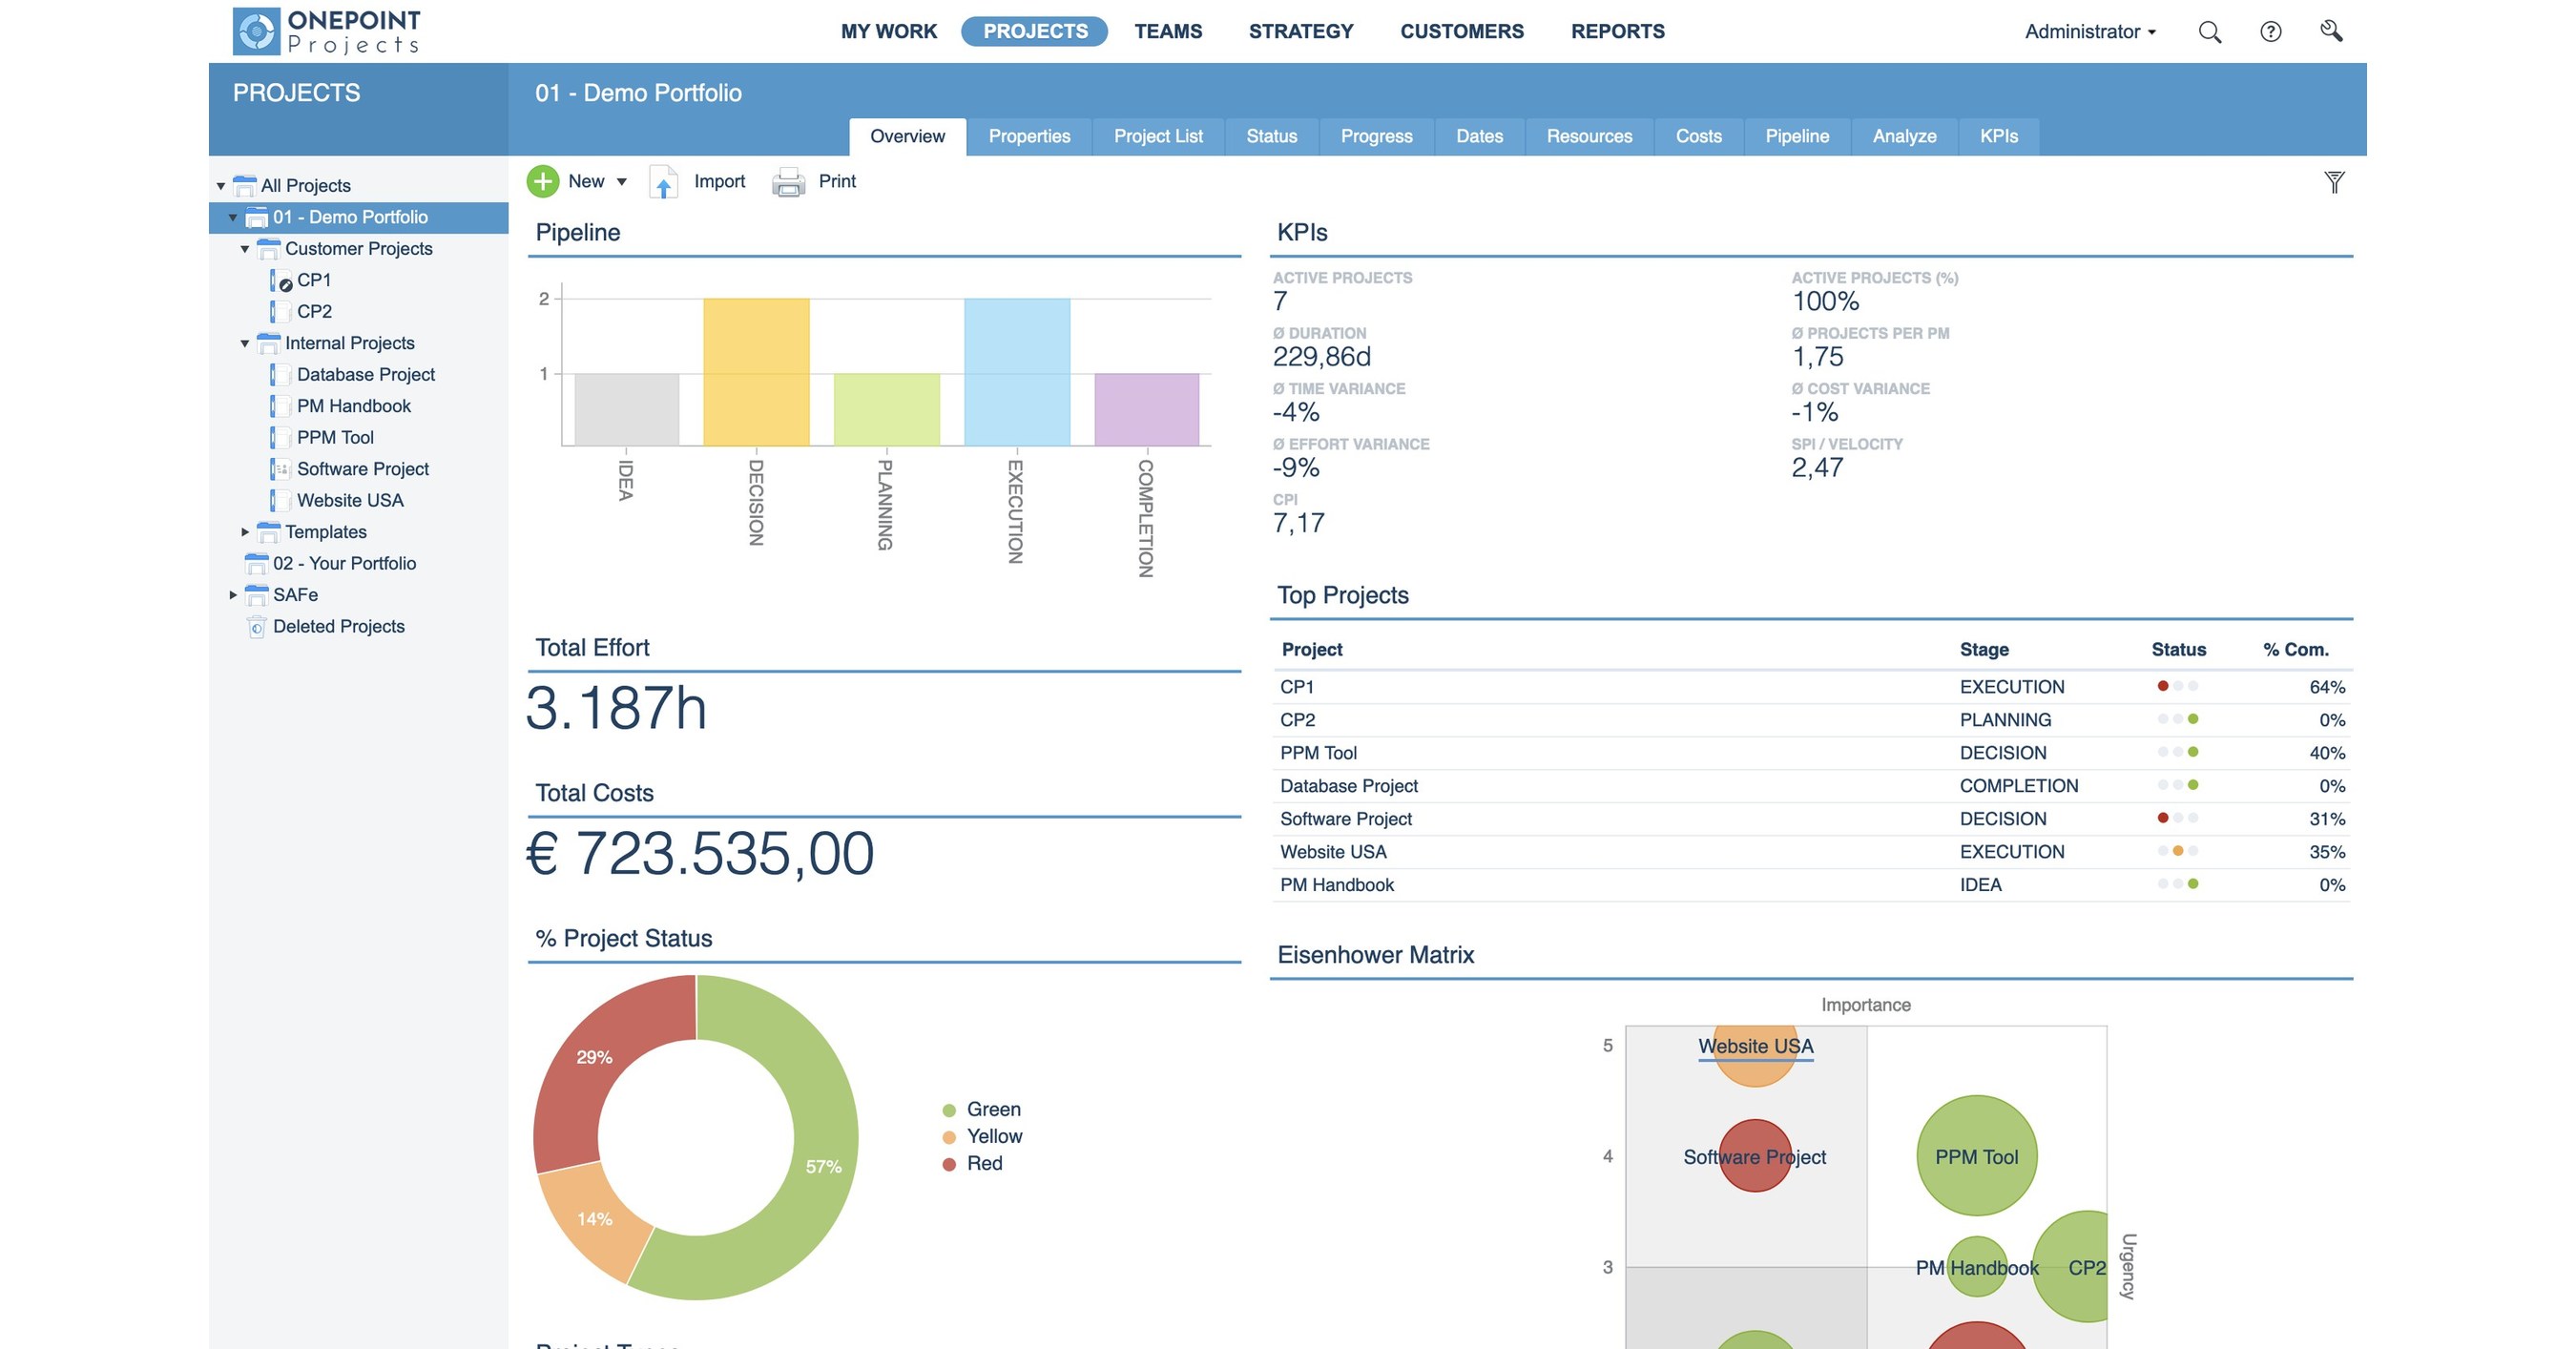This screenshot has width=2576, height=1349.
Task: Collapse the All Projects tree node
Action: click(x=220, y=186)
